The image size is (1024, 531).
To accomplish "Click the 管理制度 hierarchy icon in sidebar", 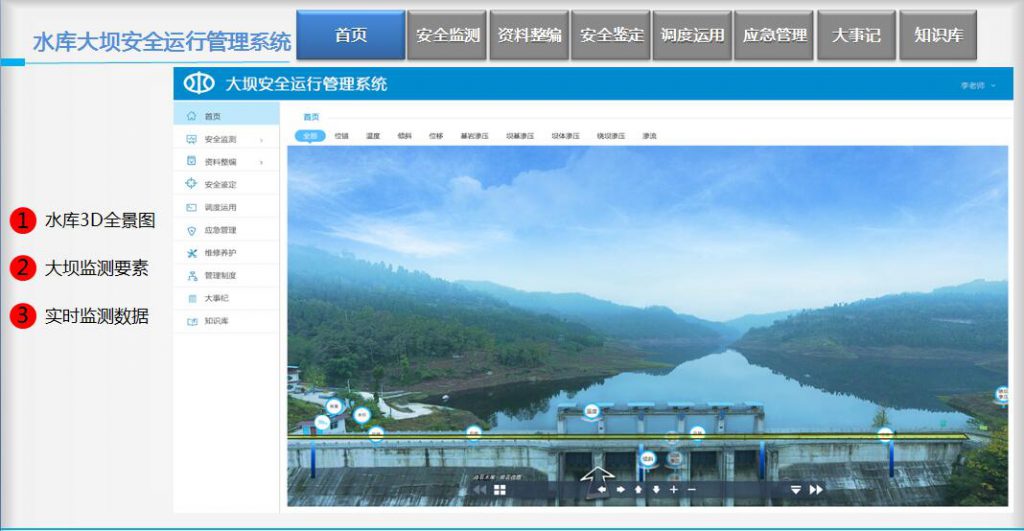I will (191, 275).
